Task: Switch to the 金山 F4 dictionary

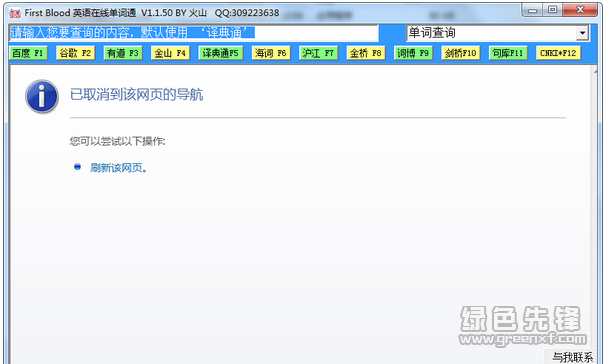Action: click(170, 53)
